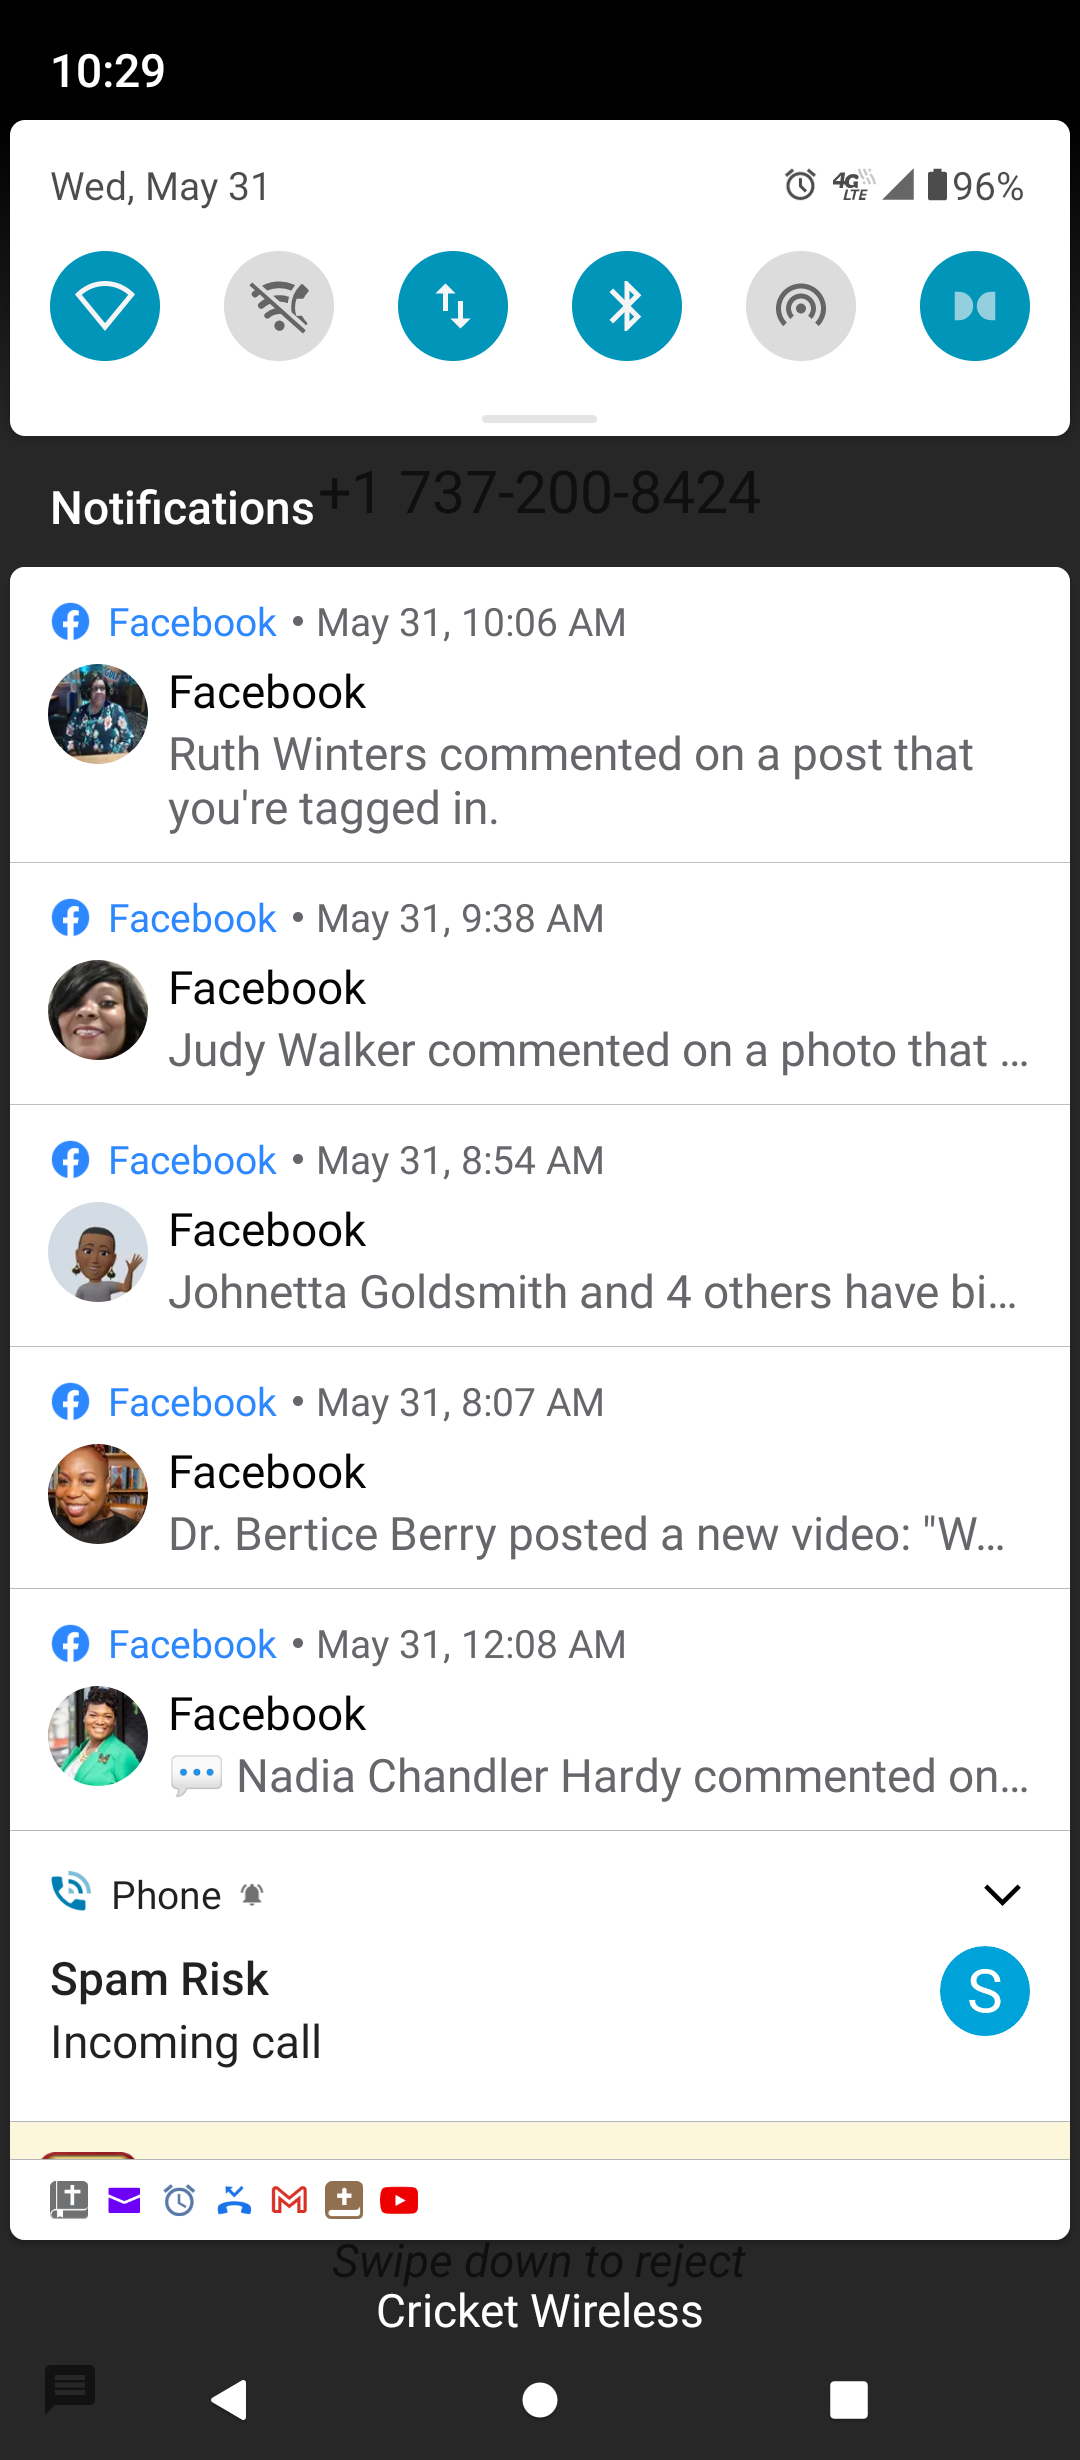Tap the Spam Risk S avatar
1080x2460 pixels.
click(x=985, y=1991)
